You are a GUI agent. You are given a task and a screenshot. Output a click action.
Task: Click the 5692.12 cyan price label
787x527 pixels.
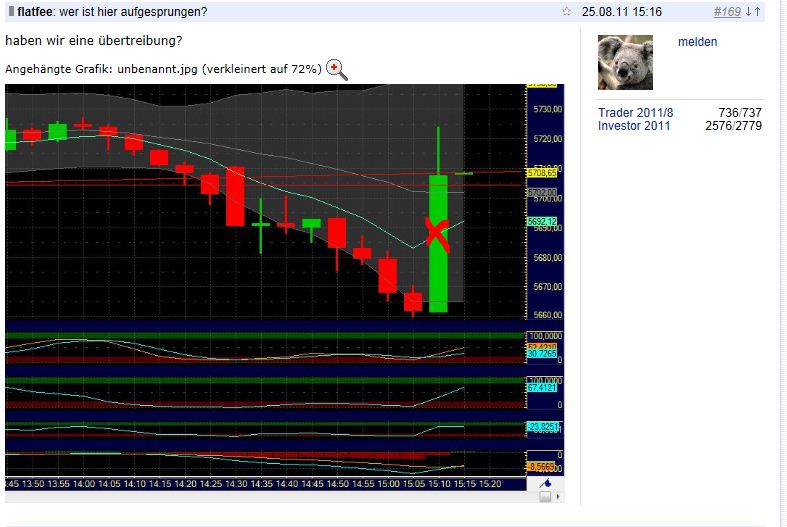click(541, 222)
